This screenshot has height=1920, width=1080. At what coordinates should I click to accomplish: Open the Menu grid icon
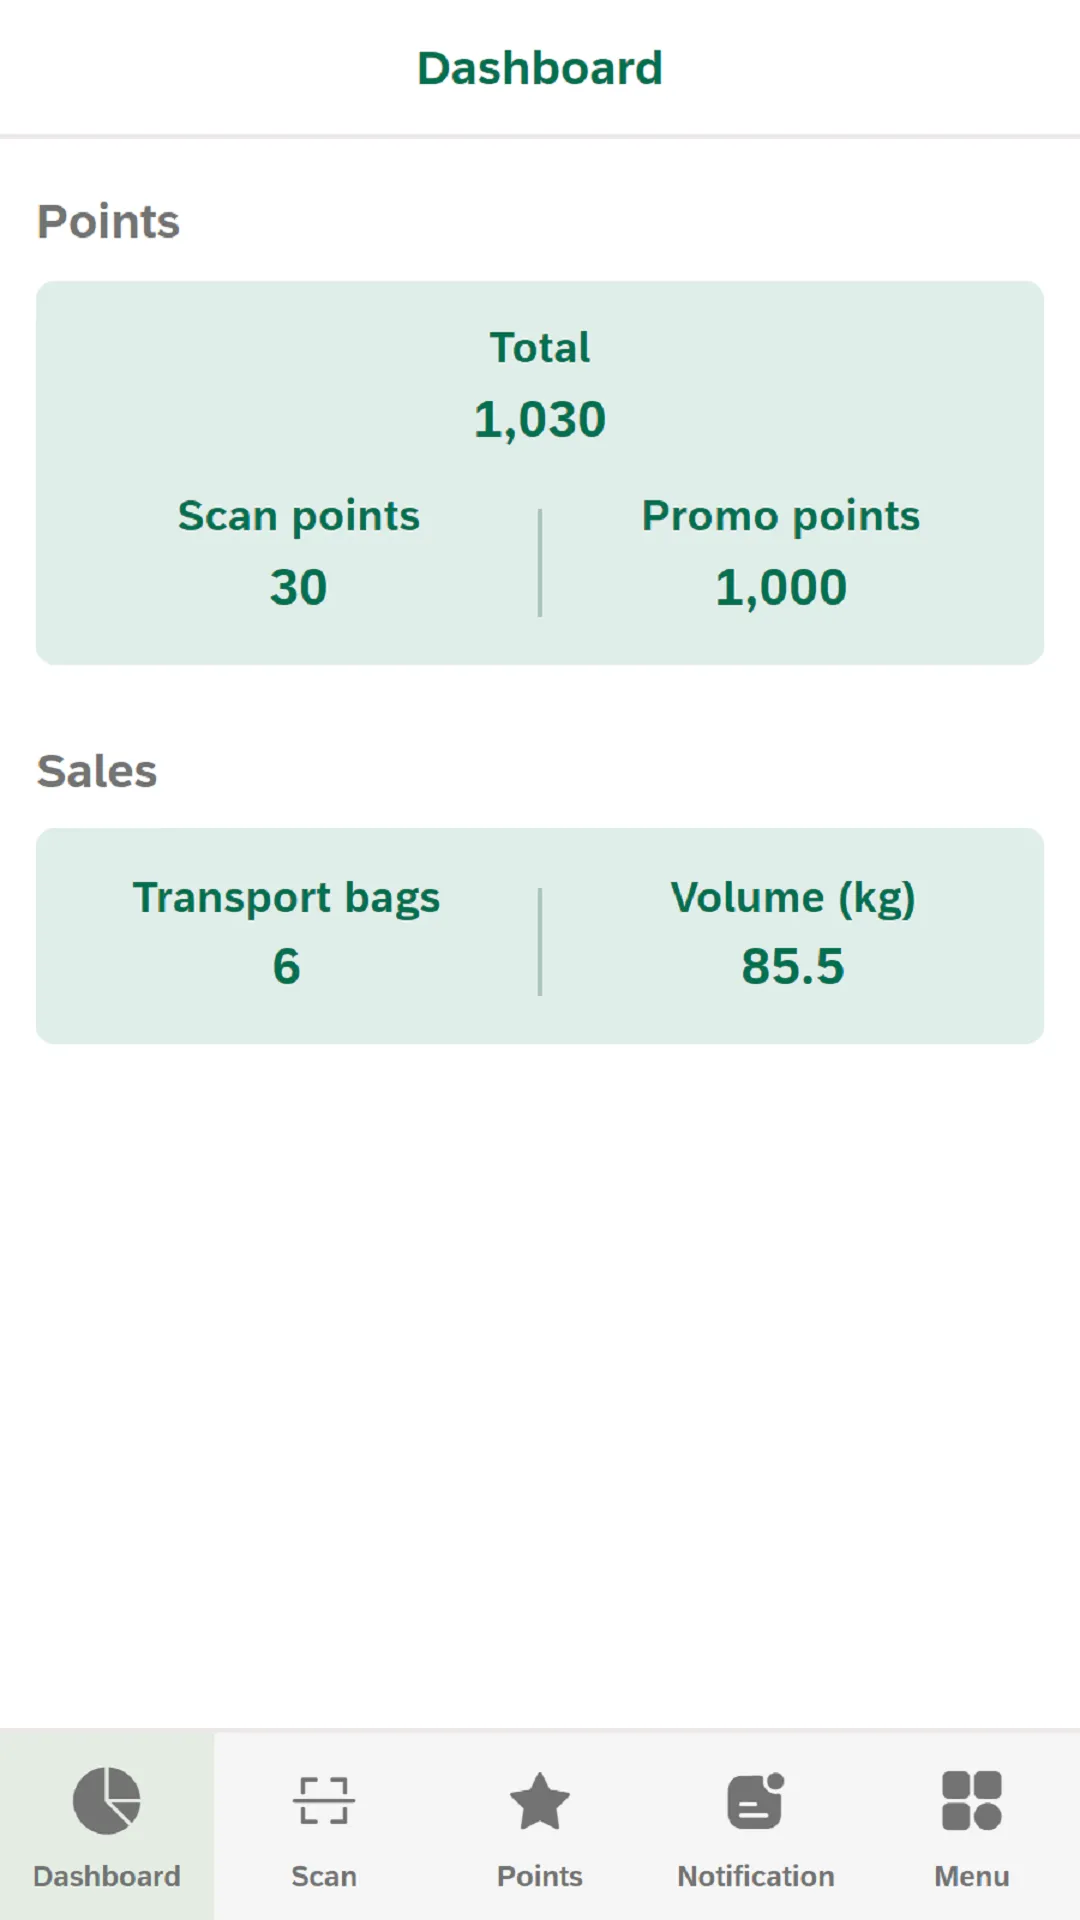coord(972,1800)
